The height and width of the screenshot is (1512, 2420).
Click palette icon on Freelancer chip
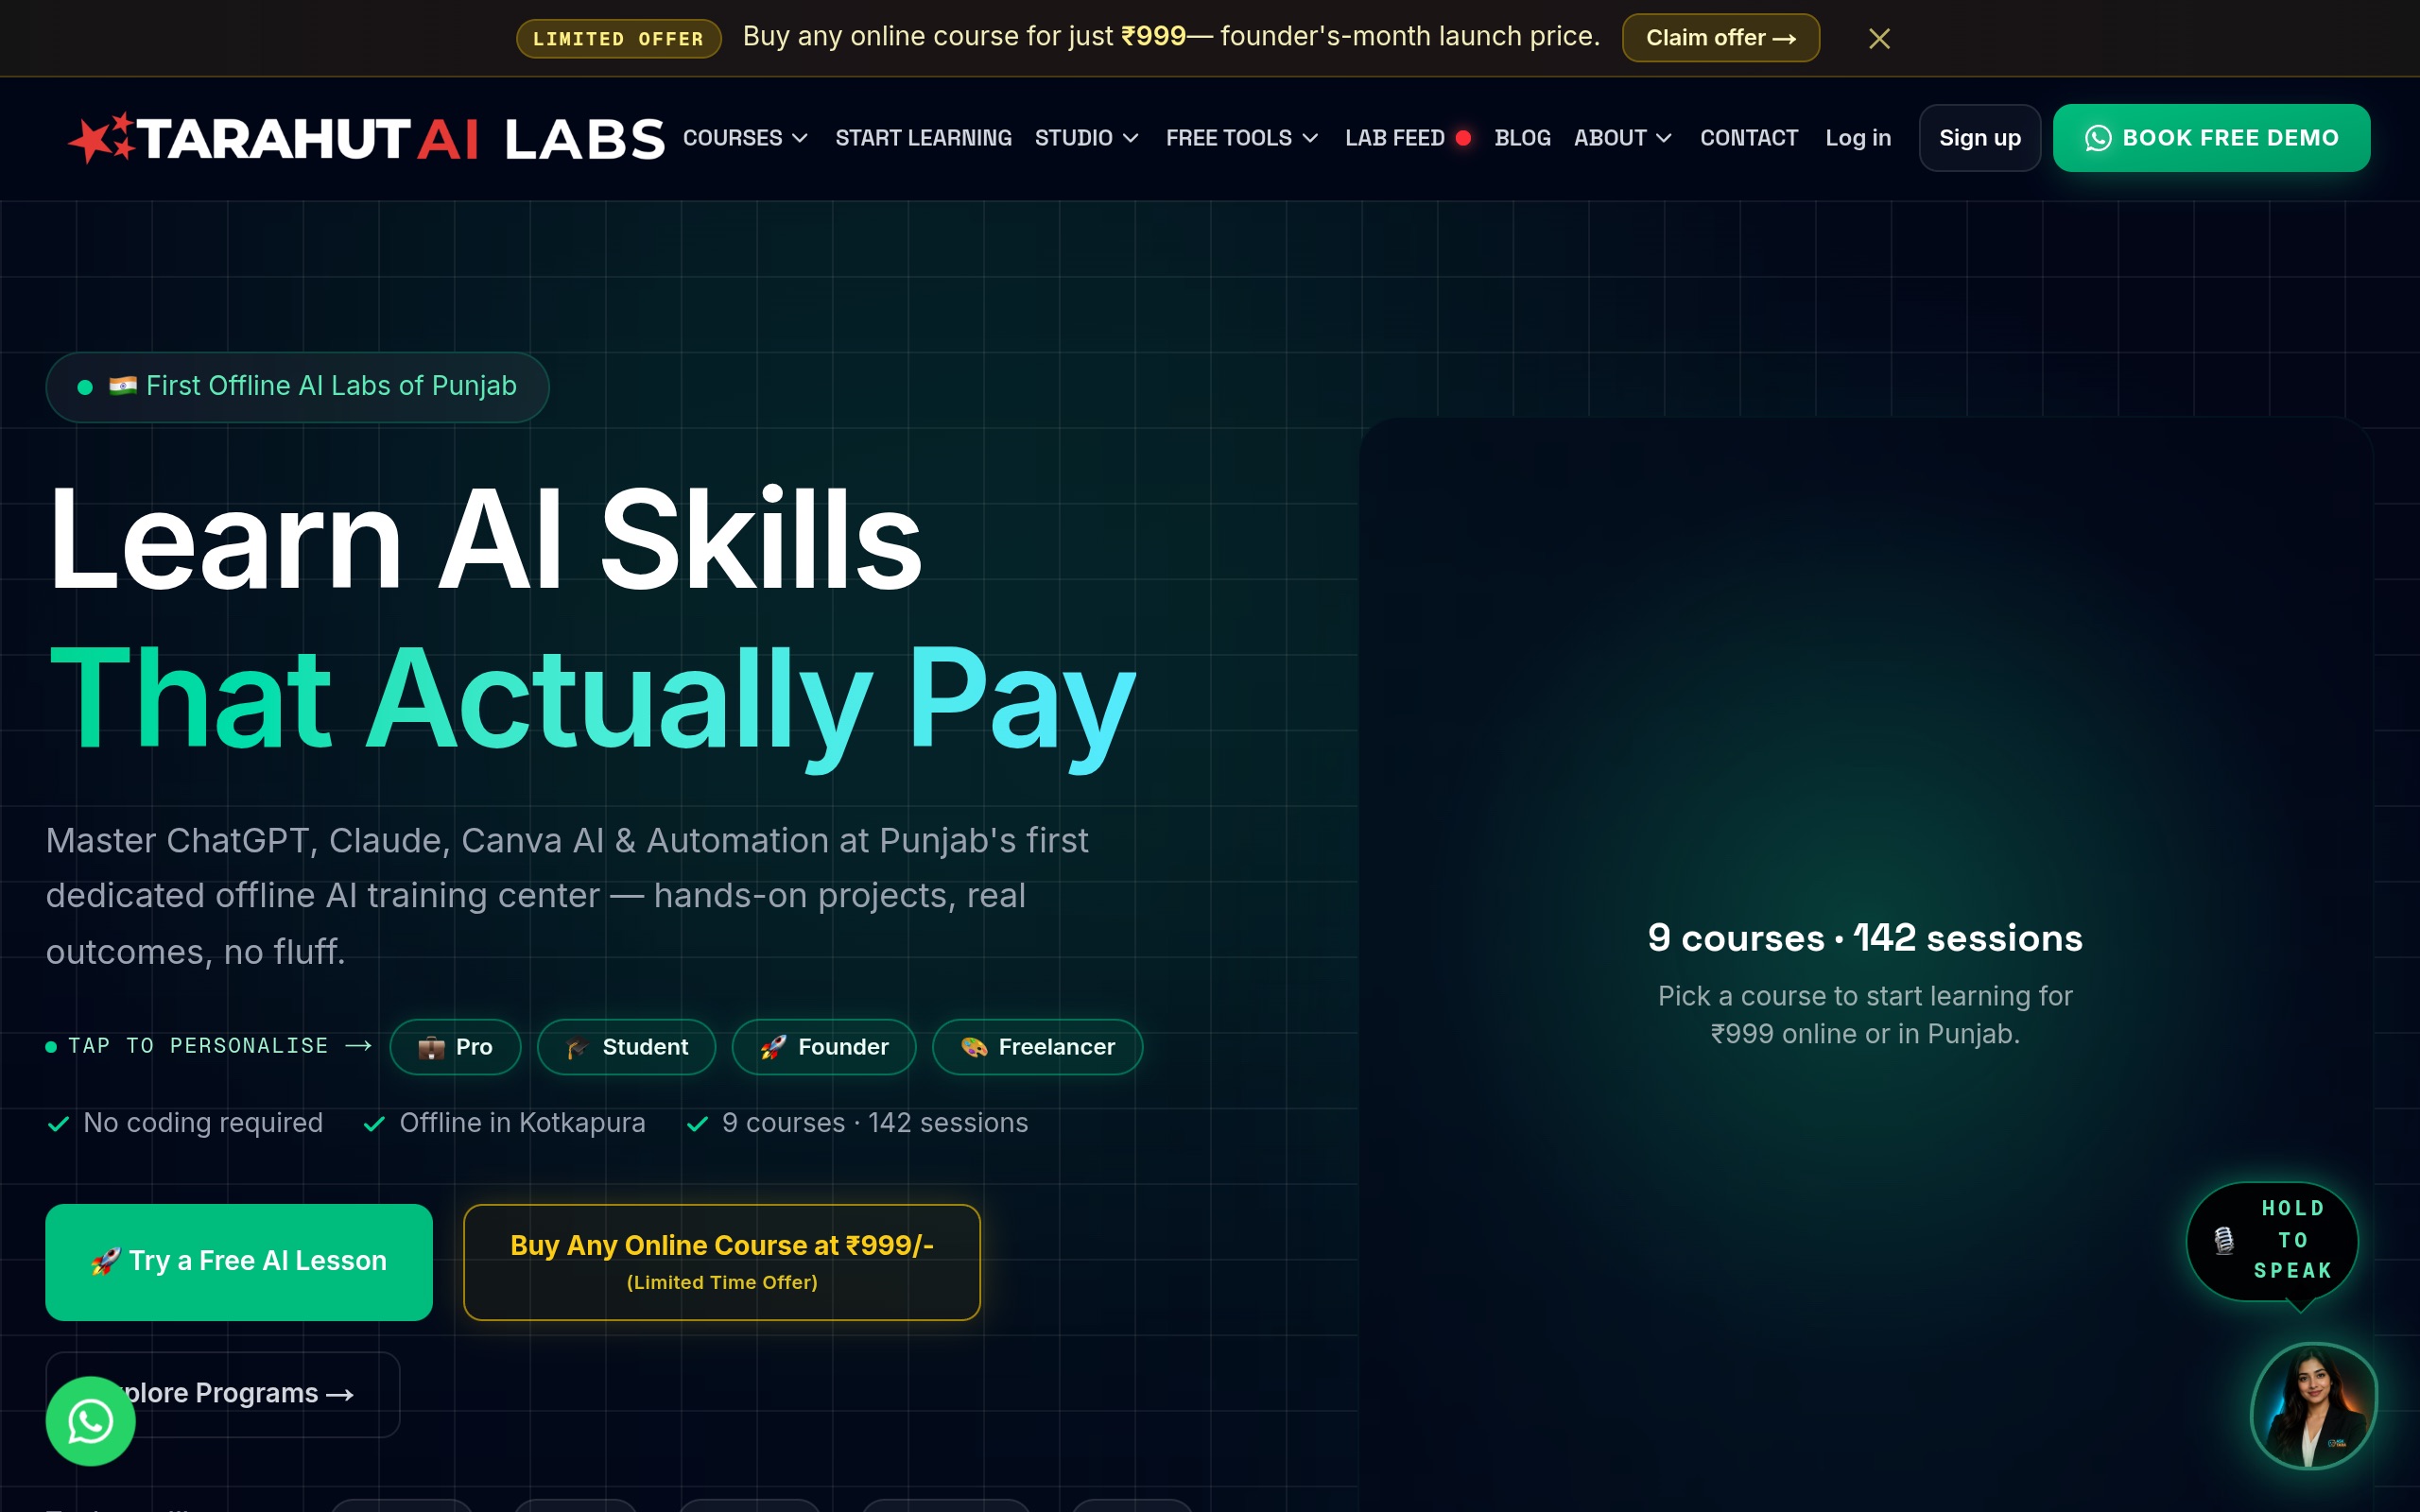(x=974, y=1047)
